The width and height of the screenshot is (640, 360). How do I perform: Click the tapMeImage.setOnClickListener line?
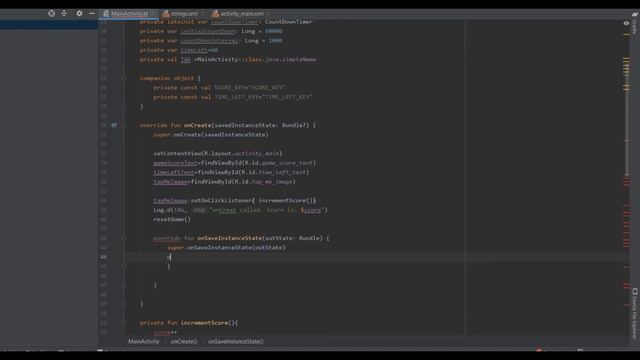coord(235,200)
